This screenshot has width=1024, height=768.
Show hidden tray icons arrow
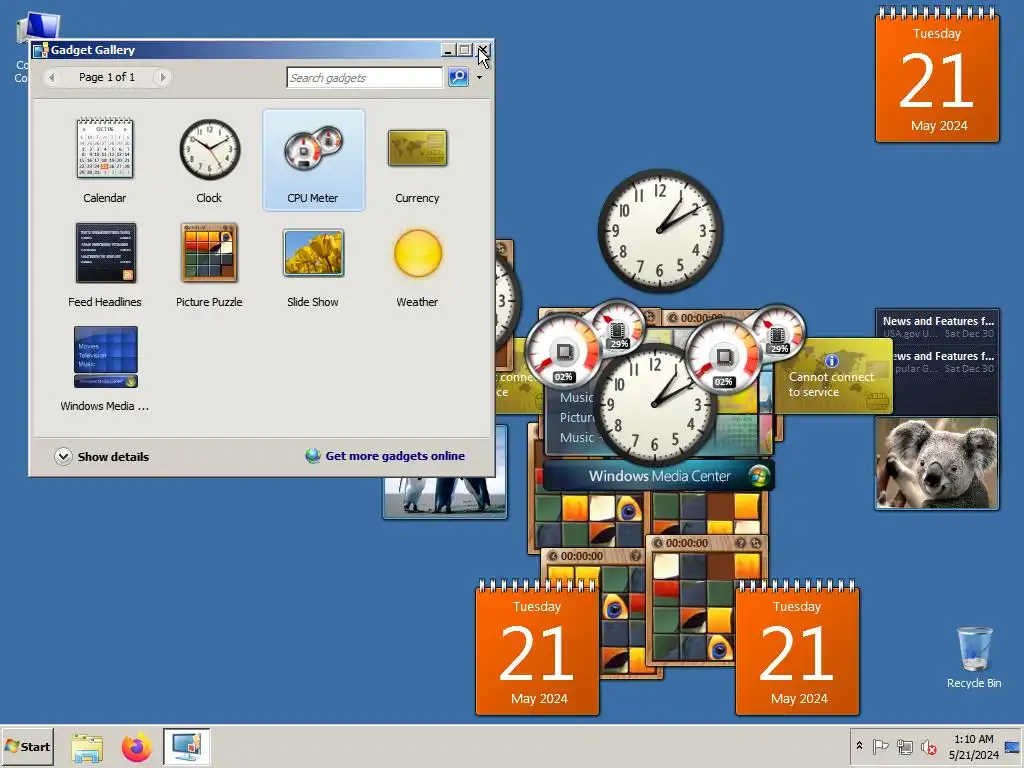pyautogui.click(x=859, y=746)
